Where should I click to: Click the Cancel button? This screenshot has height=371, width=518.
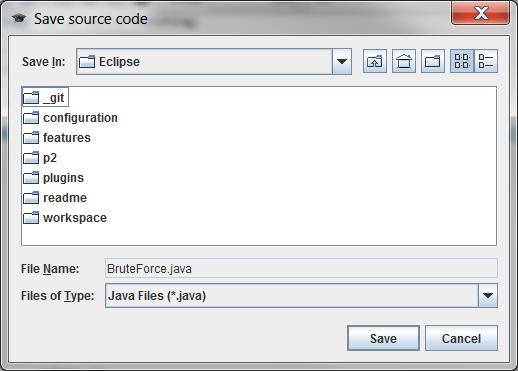coord(461,338)
